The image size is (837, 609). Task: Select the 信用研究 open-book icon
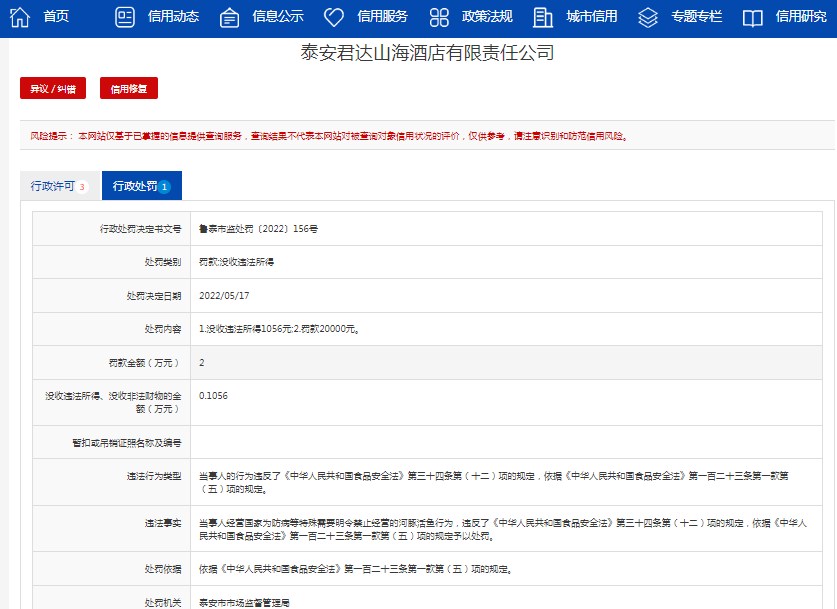coord(755,16)
